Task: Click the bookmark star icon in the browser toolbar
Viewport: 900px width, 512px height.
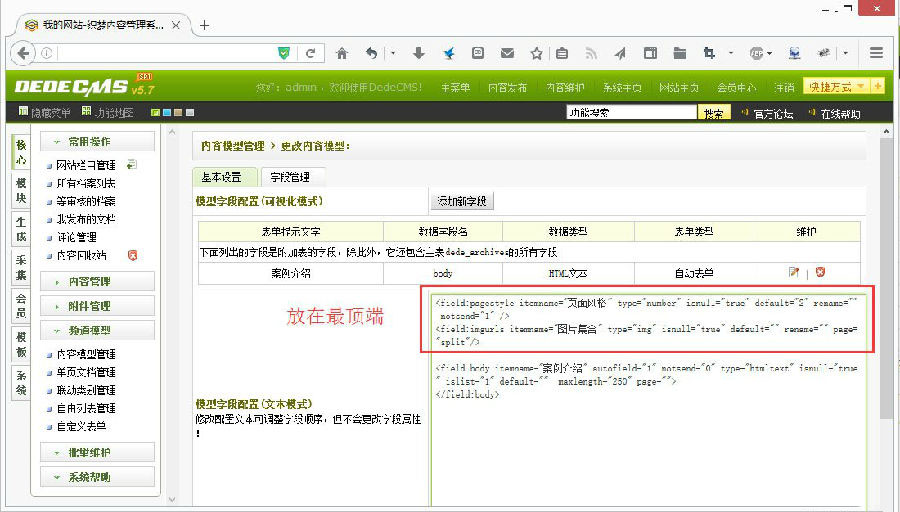Action: [536, 53]
